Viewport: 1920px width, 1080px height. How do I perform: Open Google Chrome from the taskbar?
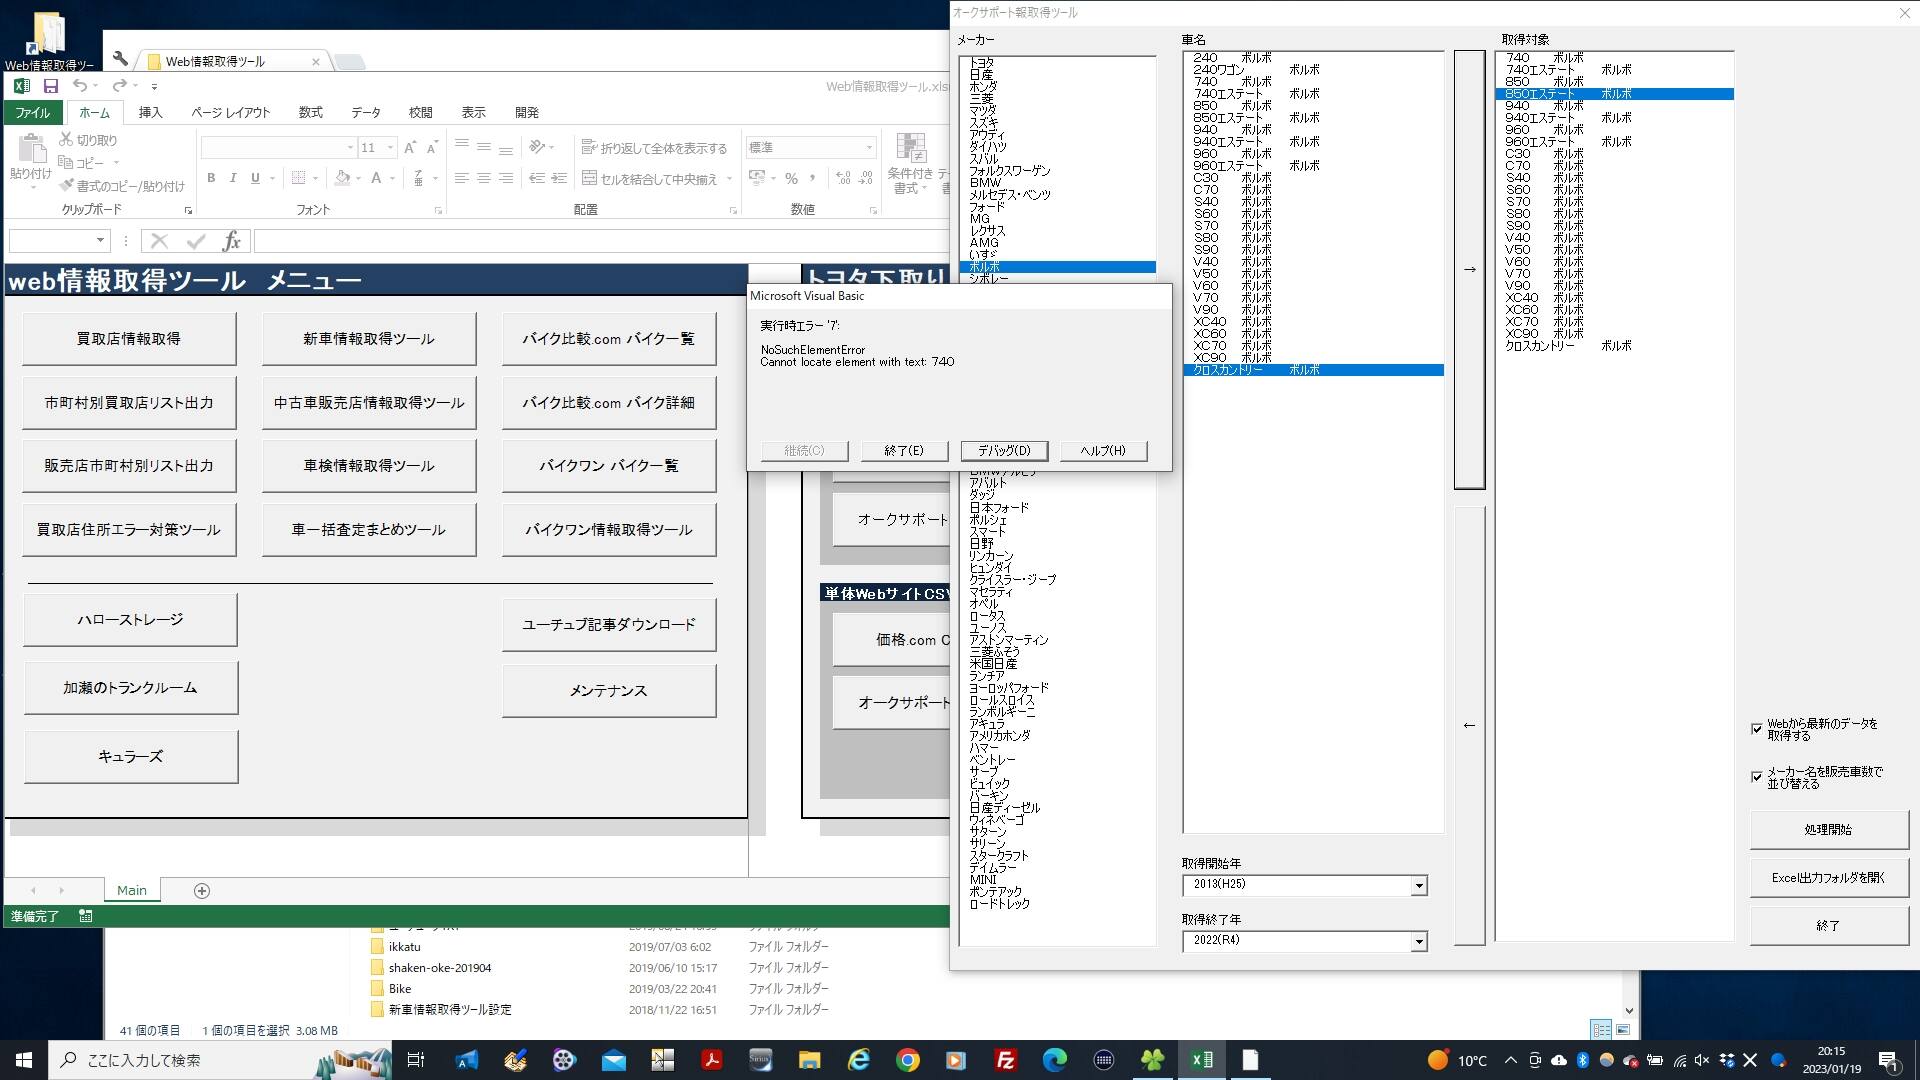click(907, 1060)
